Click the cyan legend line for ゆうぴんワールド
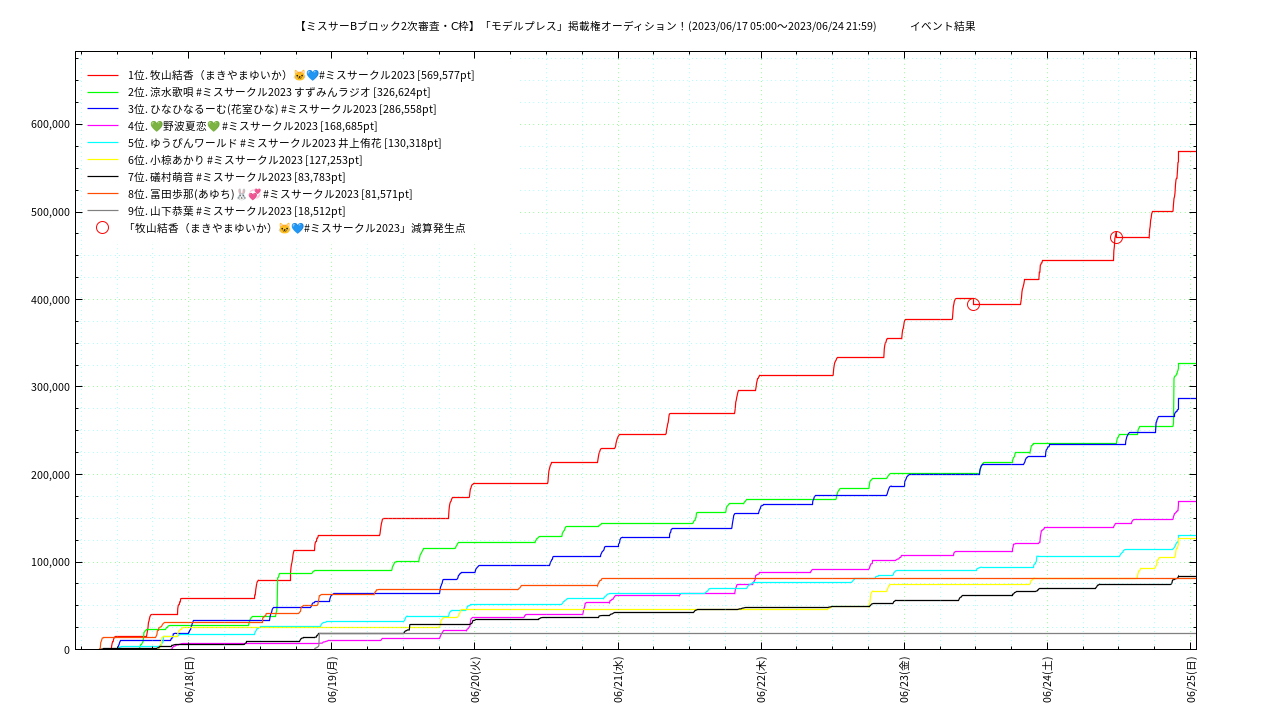The height and width of the screenshot is (720, 1280). (x=103, y=143)
